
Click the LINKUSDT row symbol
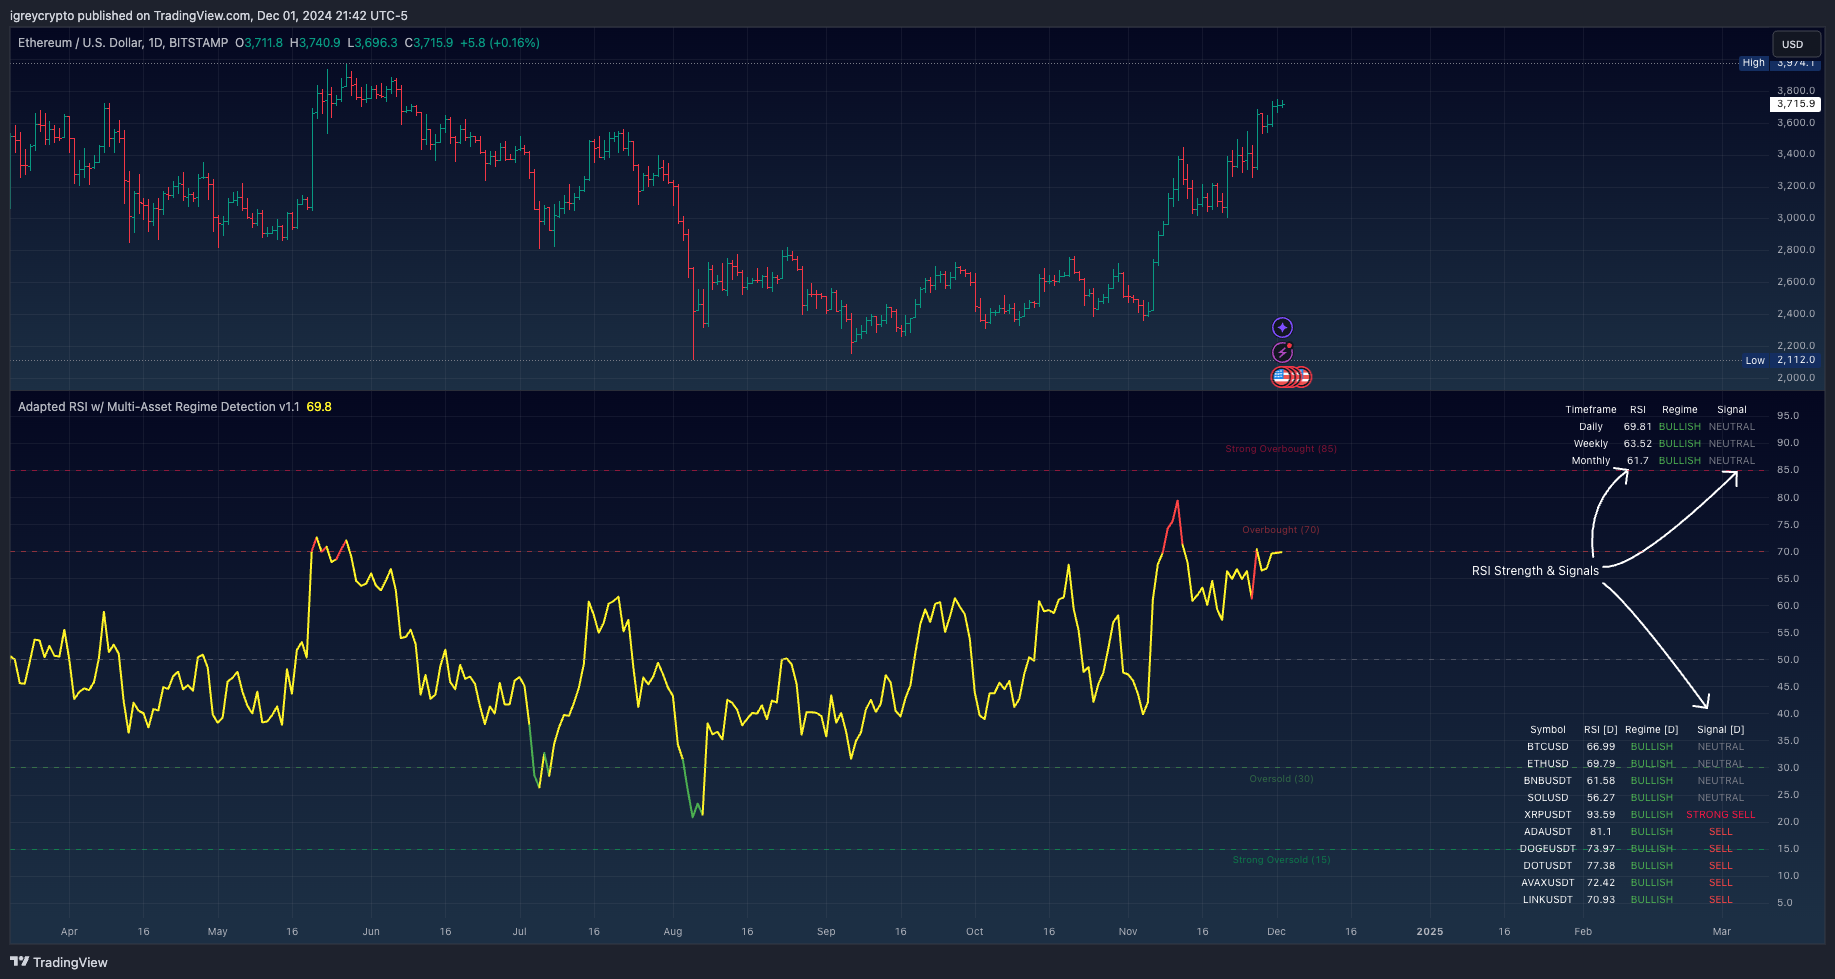coord(1548,900)
